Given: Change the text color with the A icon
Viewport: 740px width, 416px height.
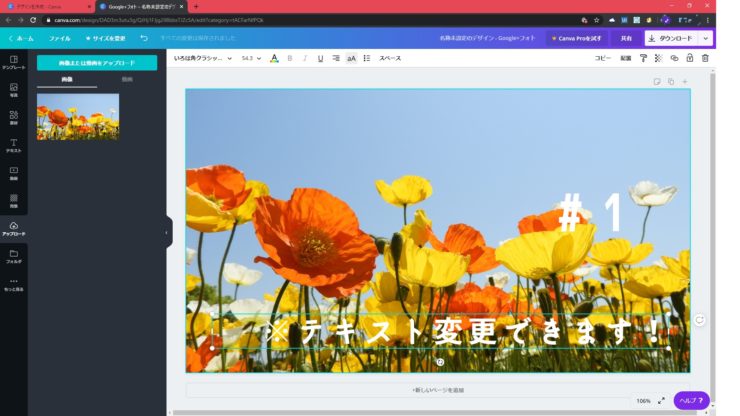Looking at the screenshot, I should pyautogui.click(x=274, y=58).
